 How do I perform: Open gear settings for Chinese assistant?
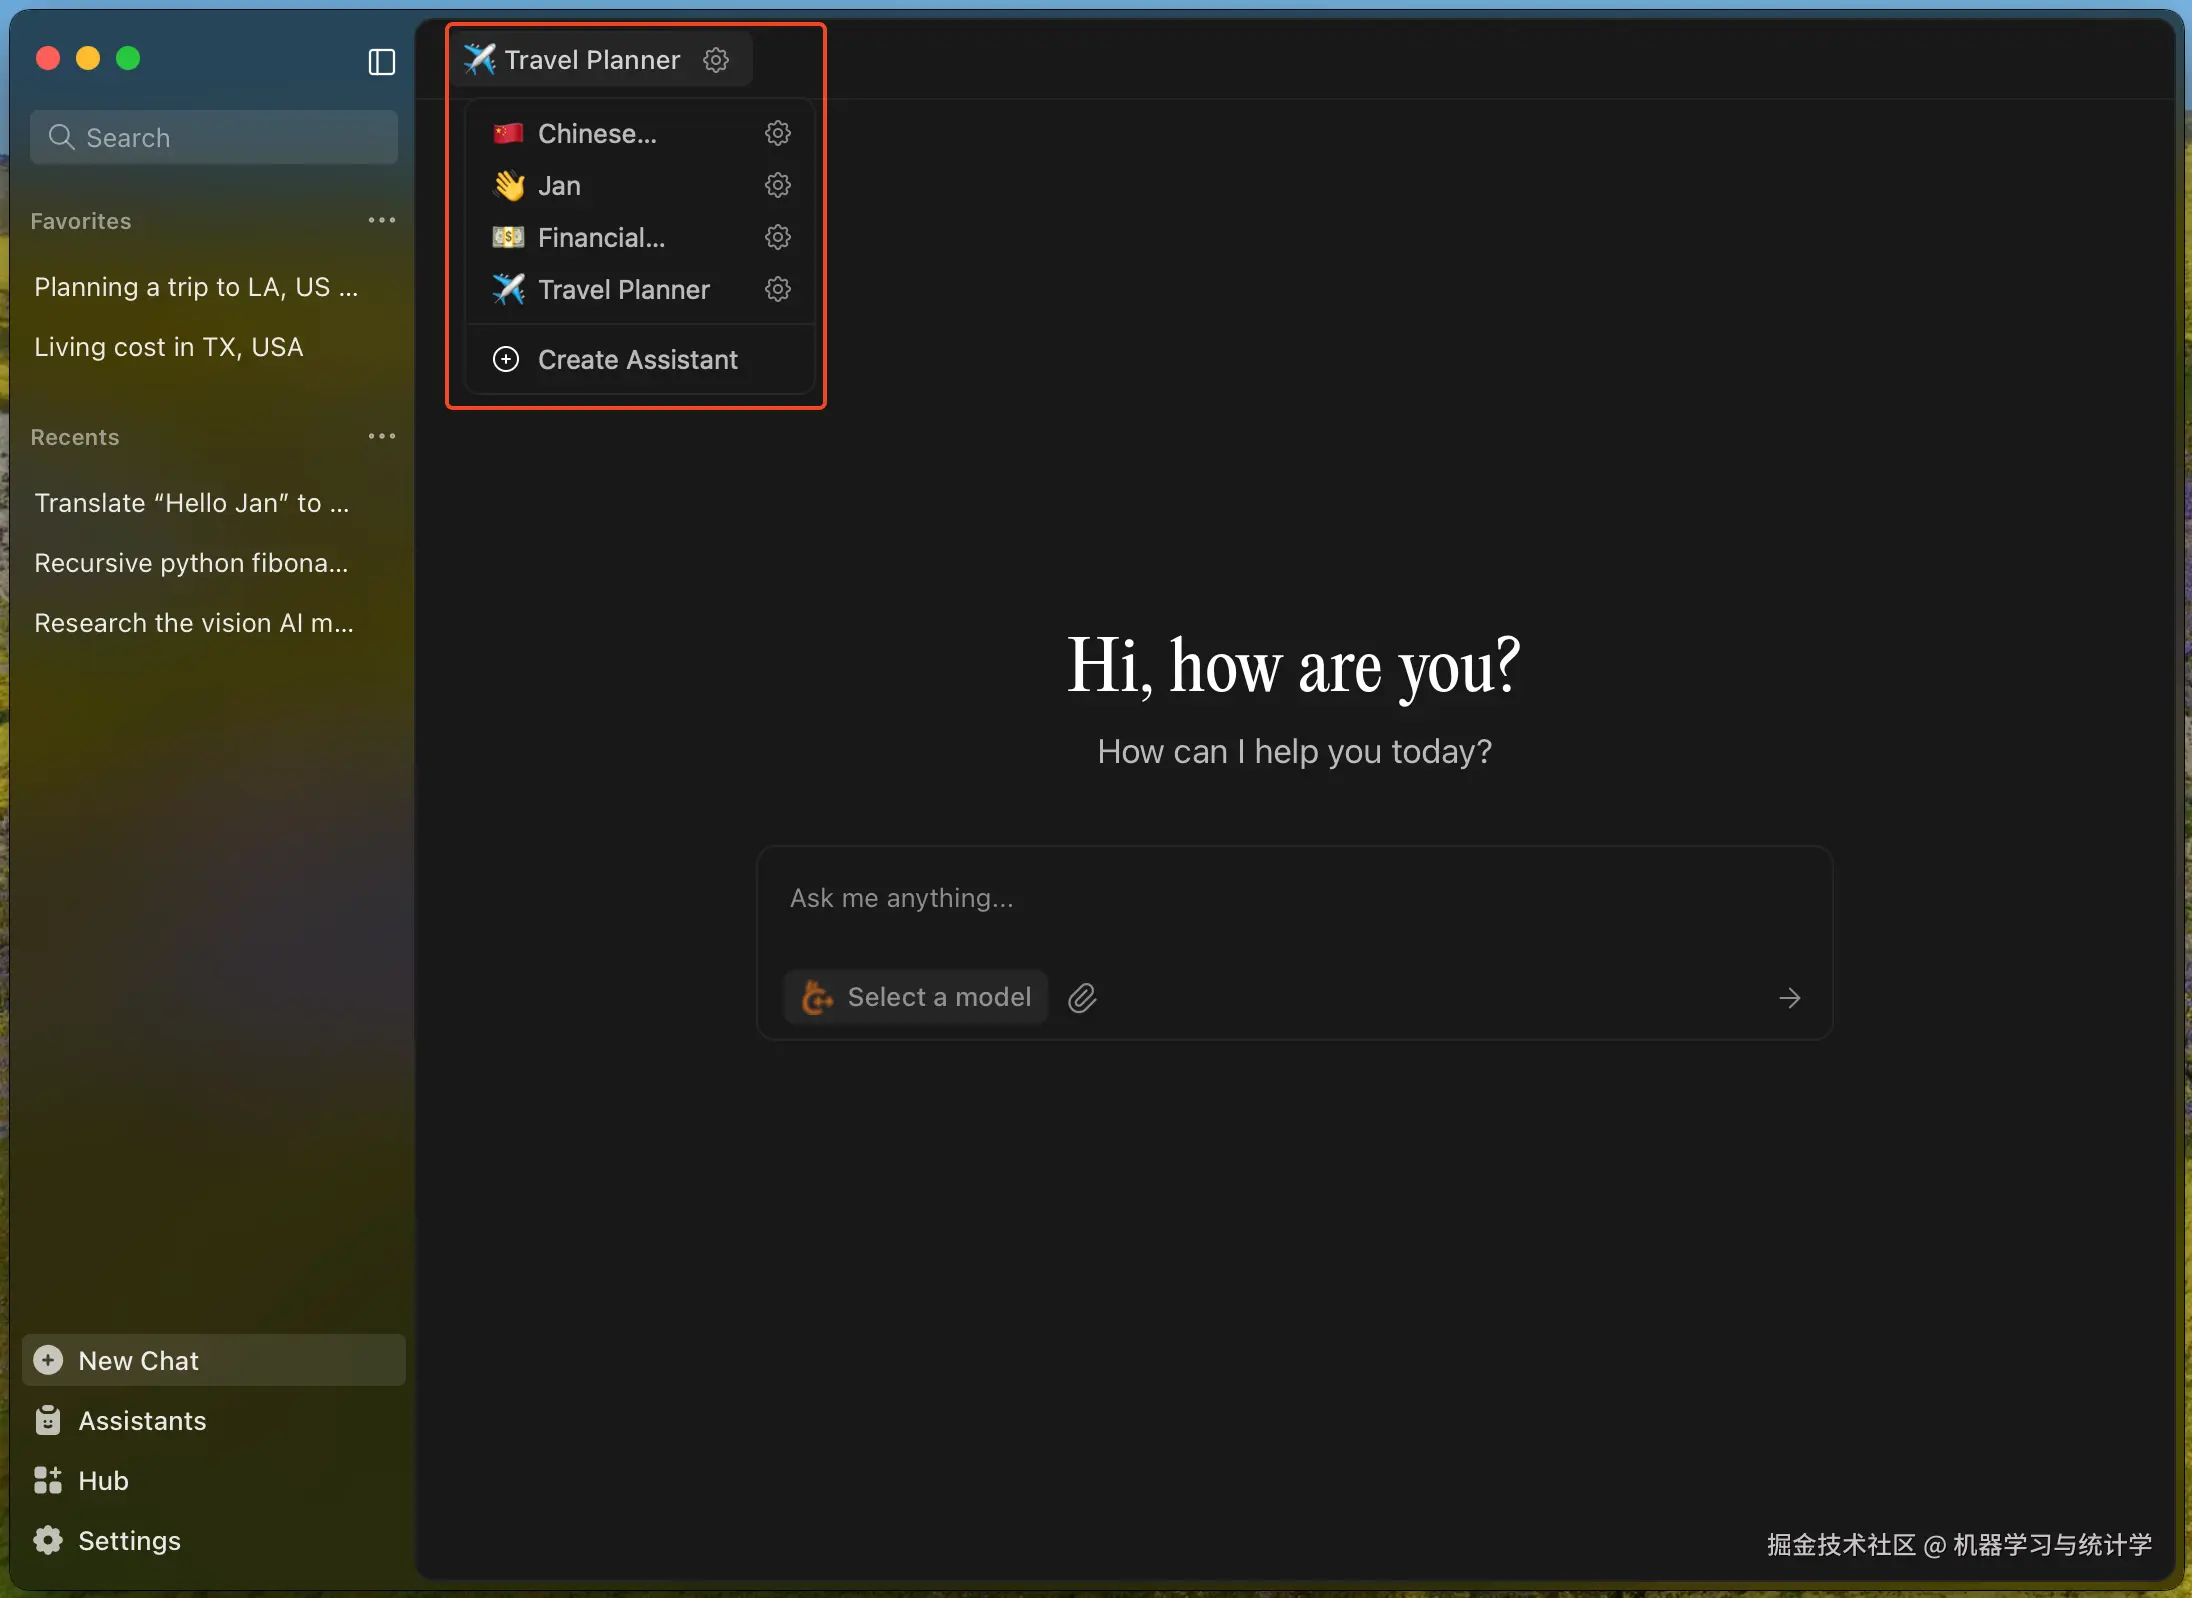pyautogui.click(x=778, y=133)
